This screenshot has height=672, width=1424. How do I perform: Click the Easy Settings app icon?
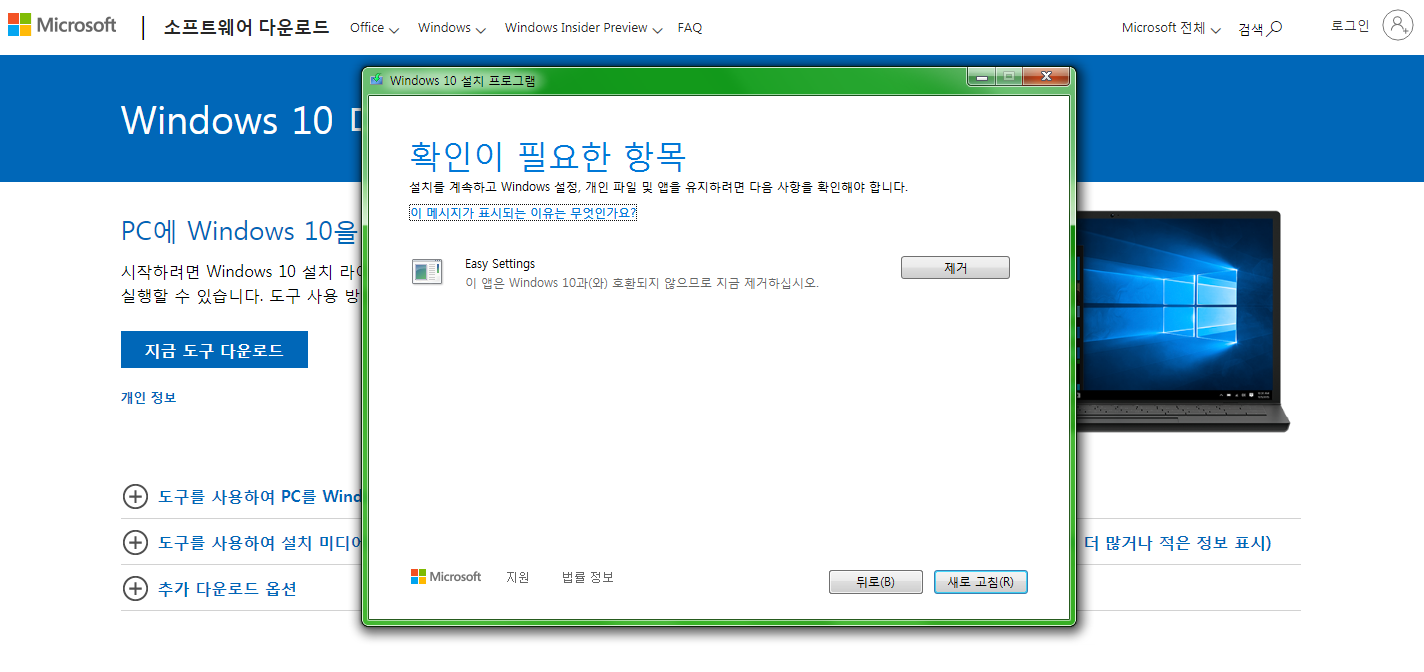pyautogui.click(x=427, y=271)
